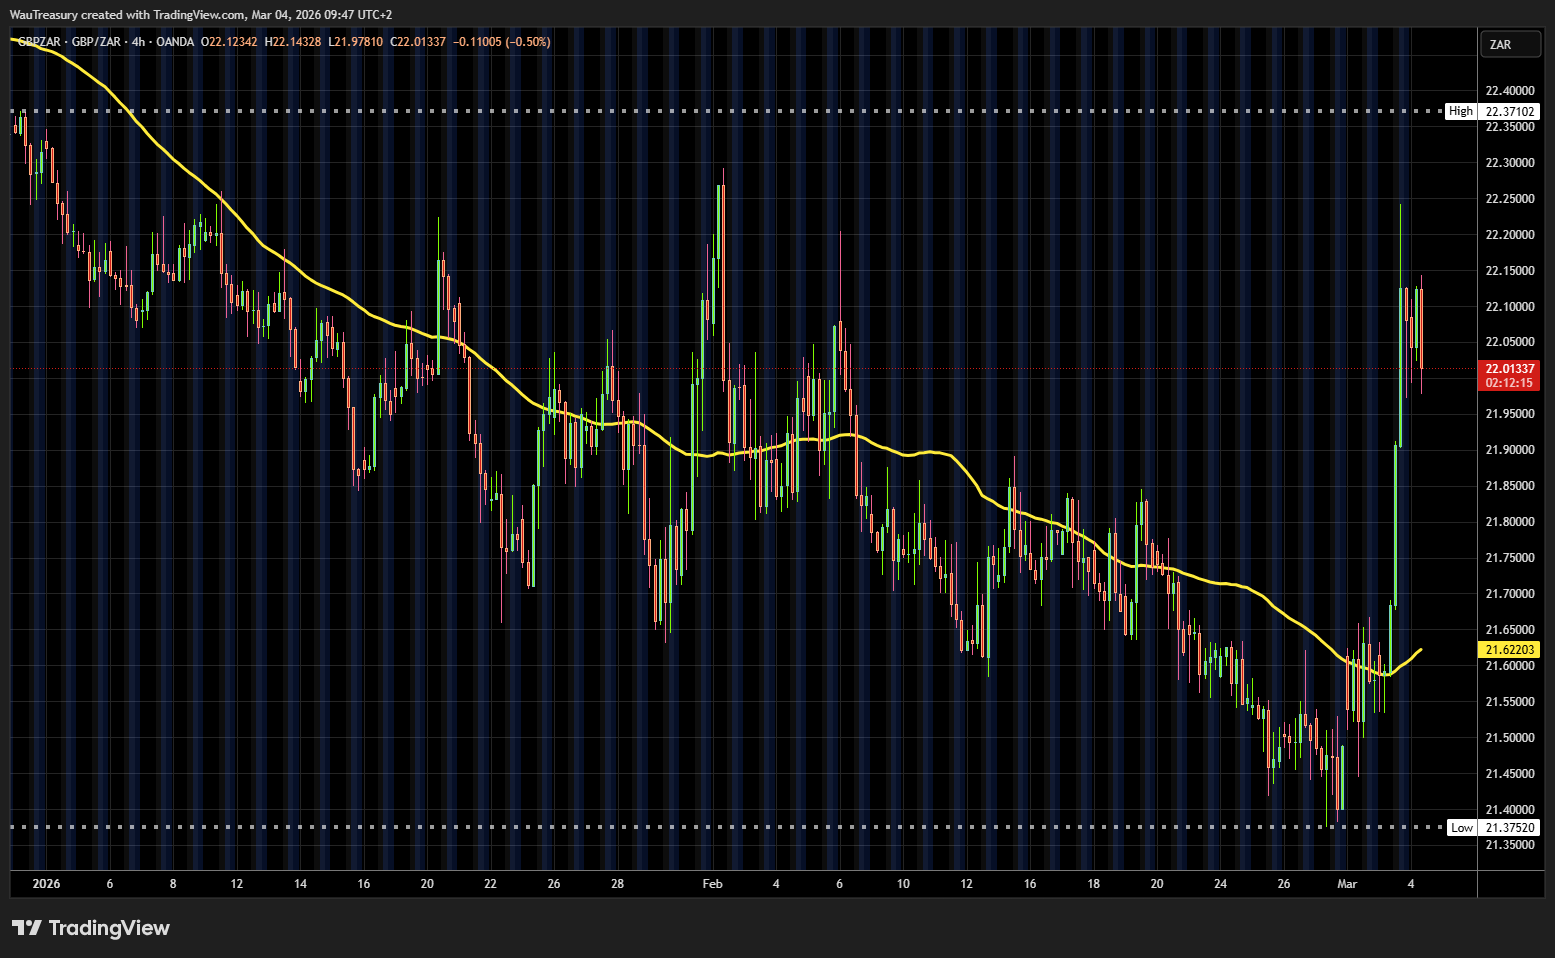Click the 22.40000 price axis label
Image resolution: width=1555 pixels, height=958 pixels.
point(1509,91)
